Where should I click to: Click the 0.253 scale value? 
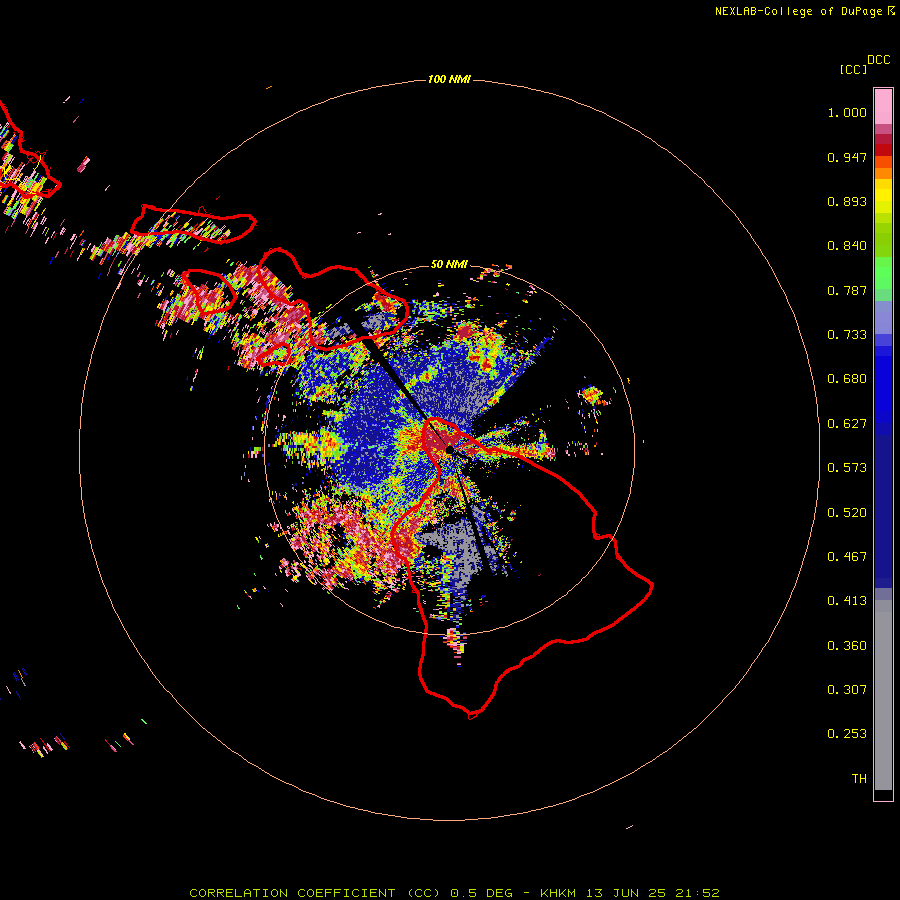(x=847, y=734)
